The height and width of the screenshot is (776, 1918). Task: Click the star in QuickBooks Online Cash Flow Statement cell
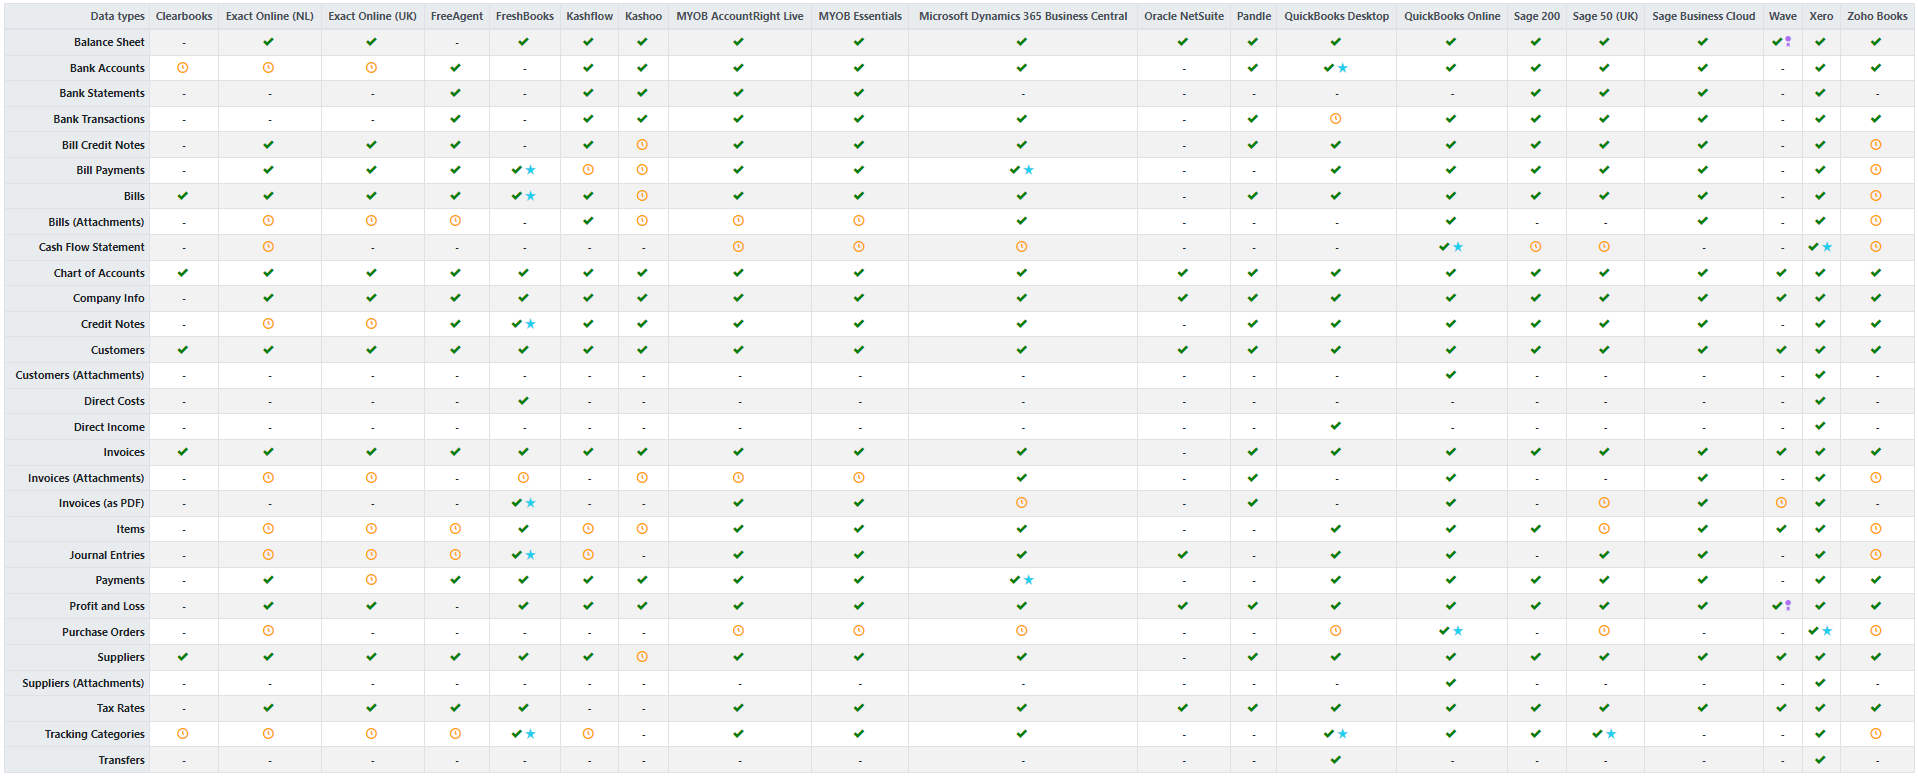(x=1458, y=247)
